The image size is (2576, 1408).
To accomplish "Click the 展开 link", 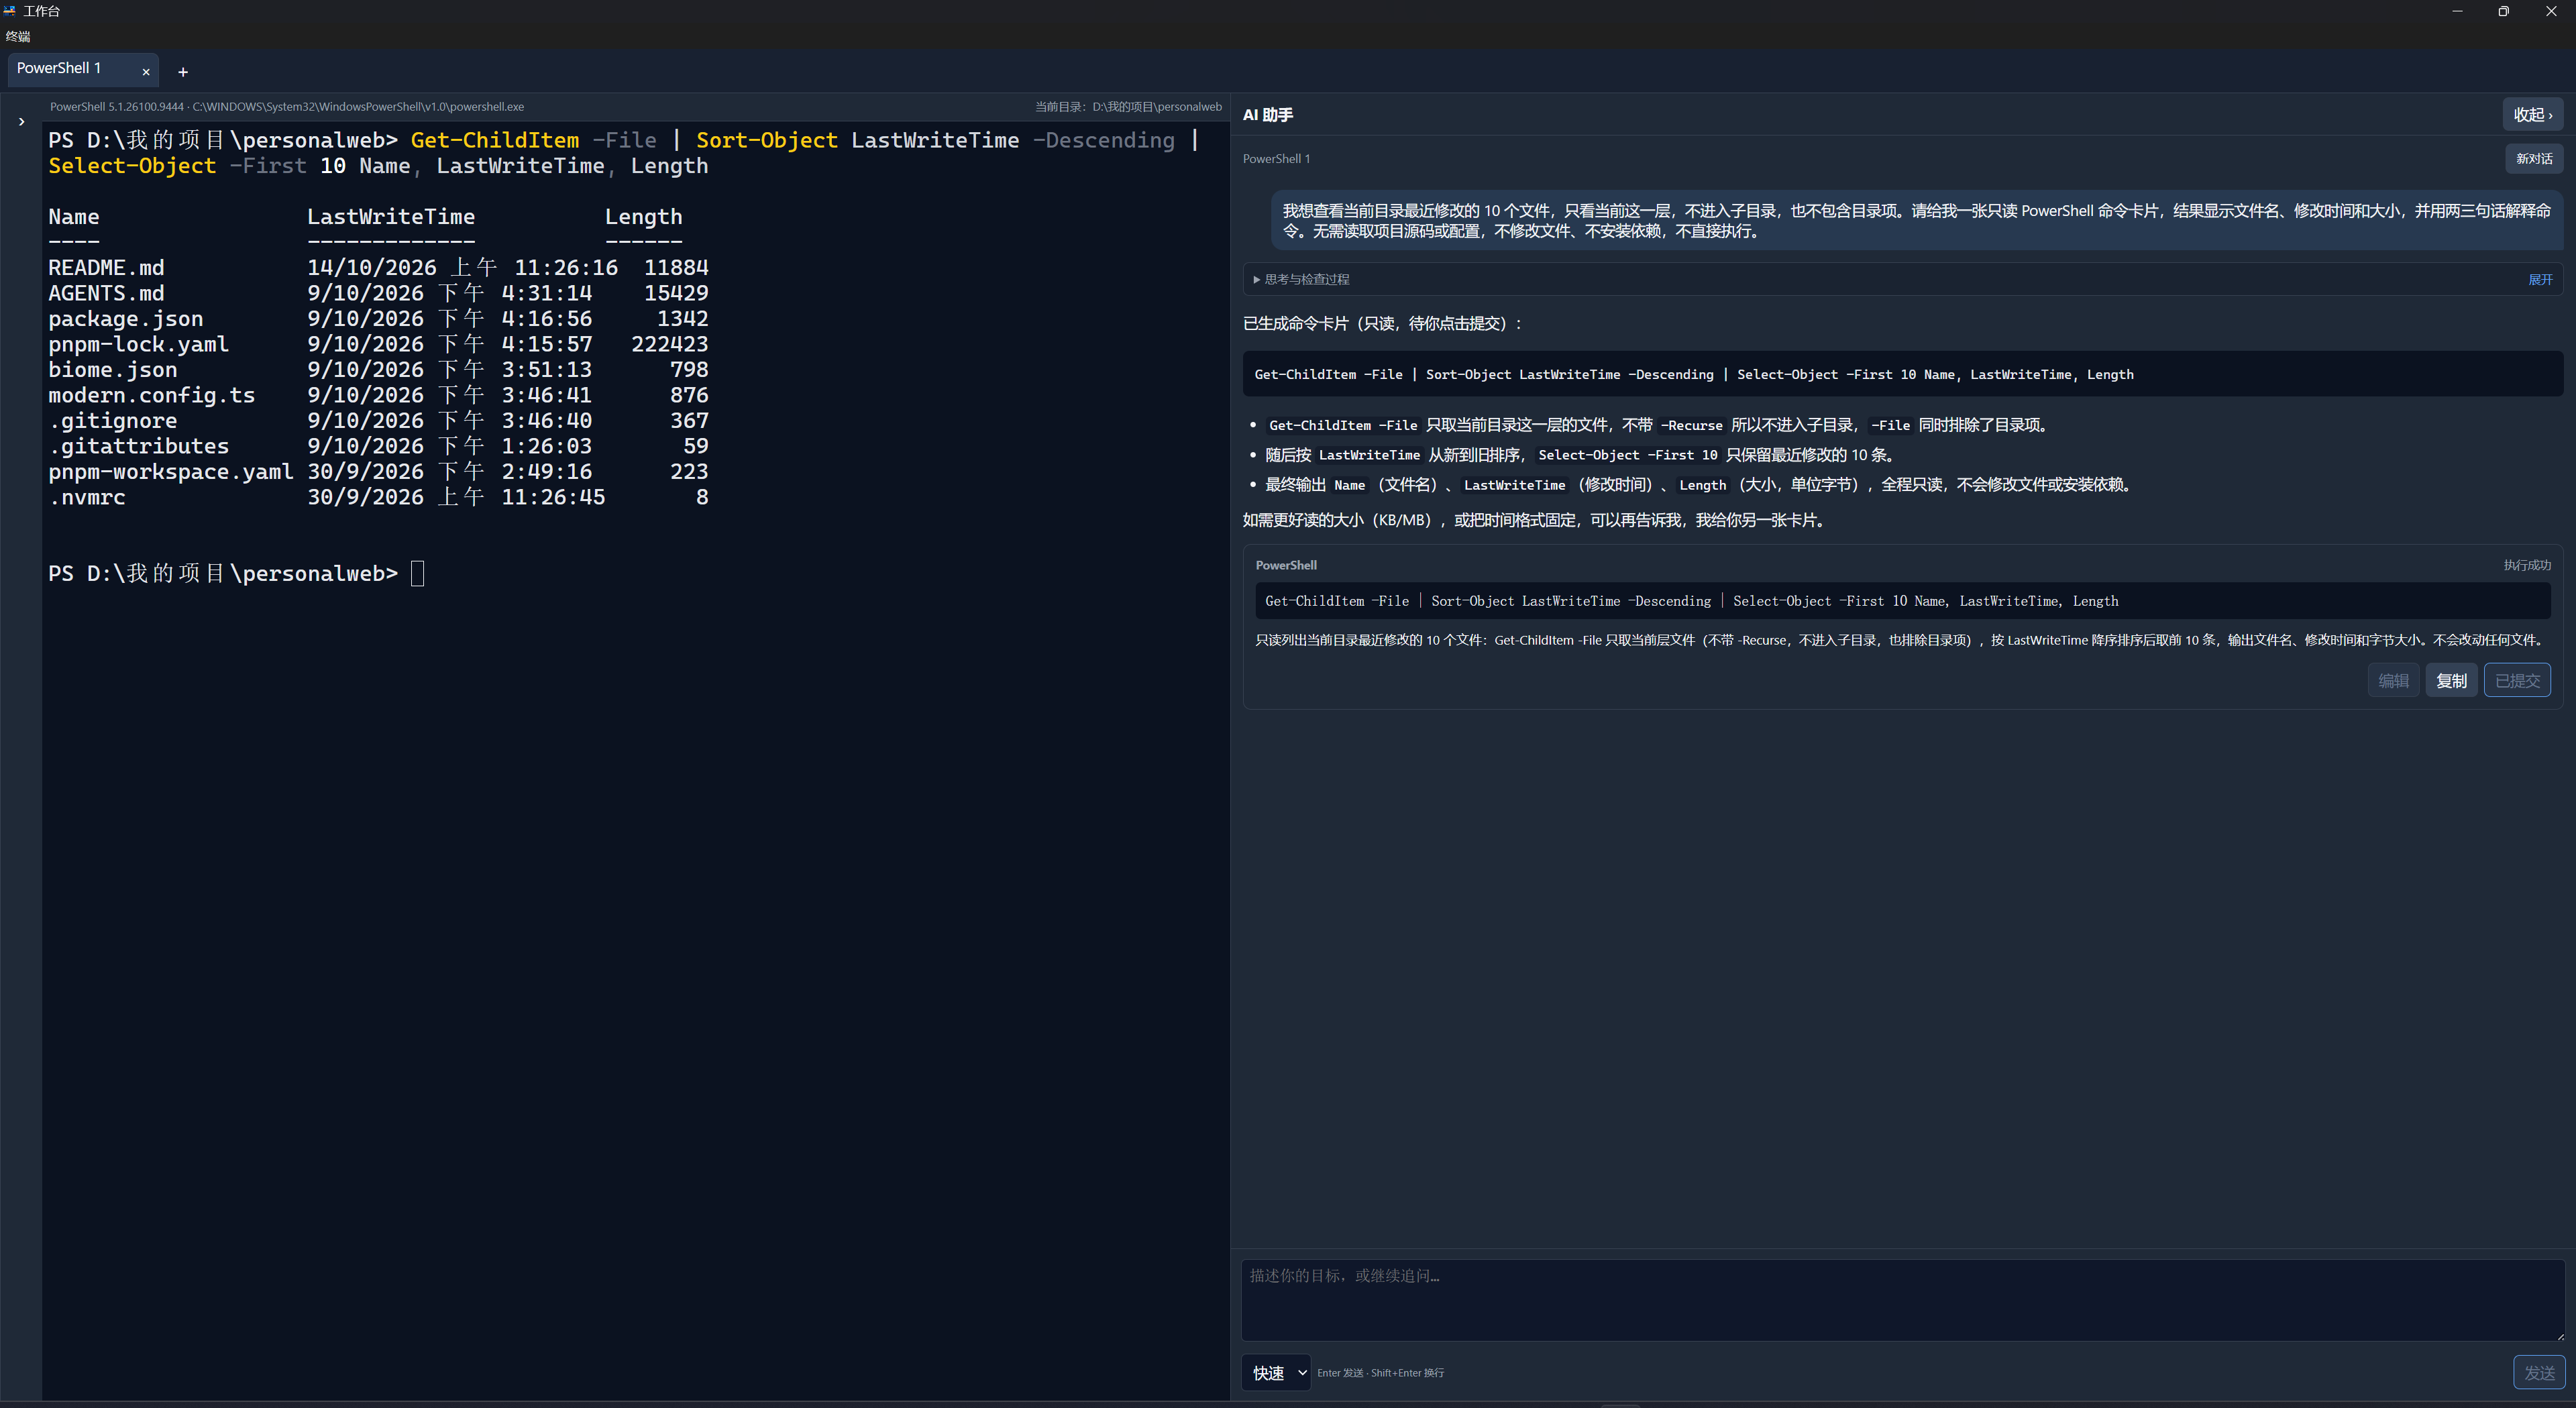I will pos(2540,280).
